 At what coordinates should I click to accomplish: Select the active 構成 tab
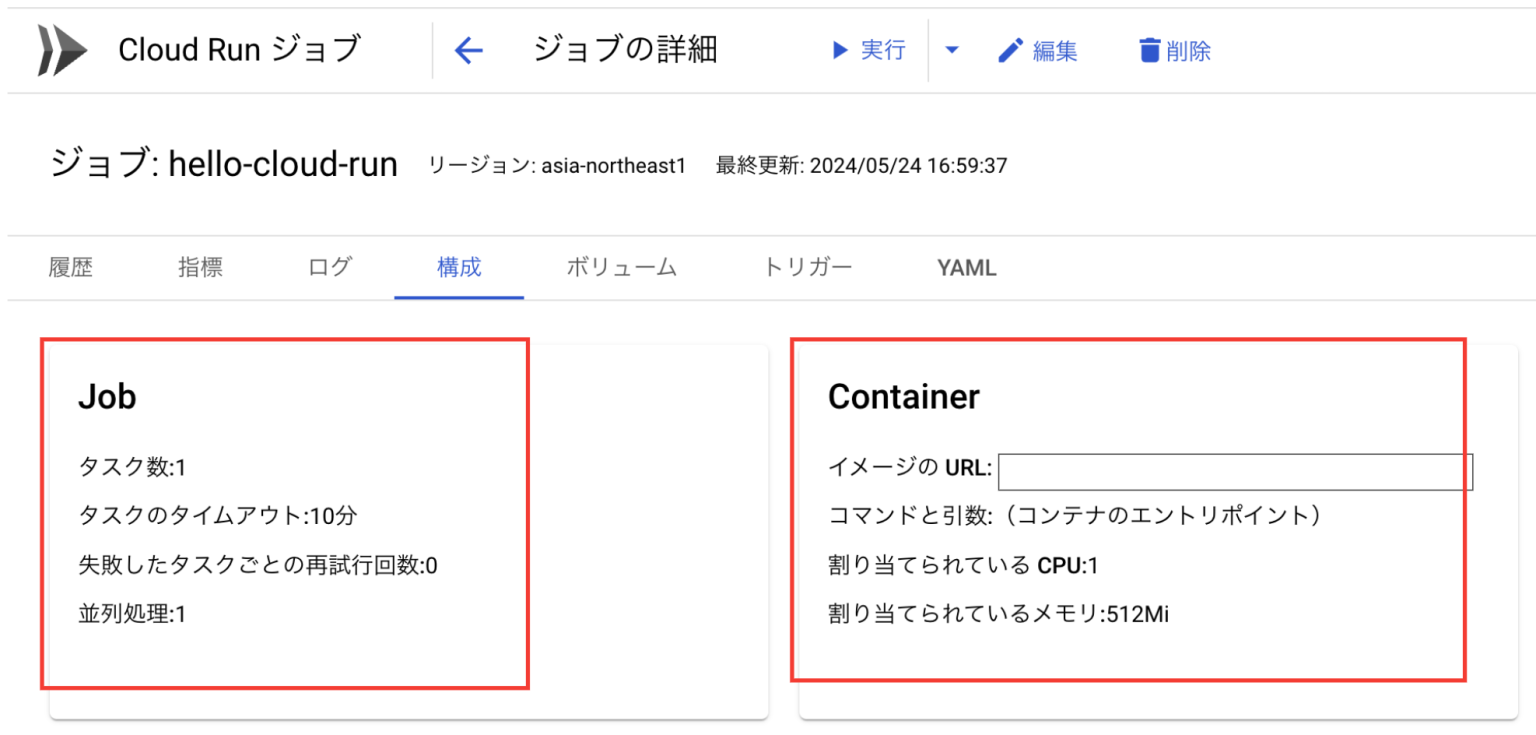coord(458,267)
